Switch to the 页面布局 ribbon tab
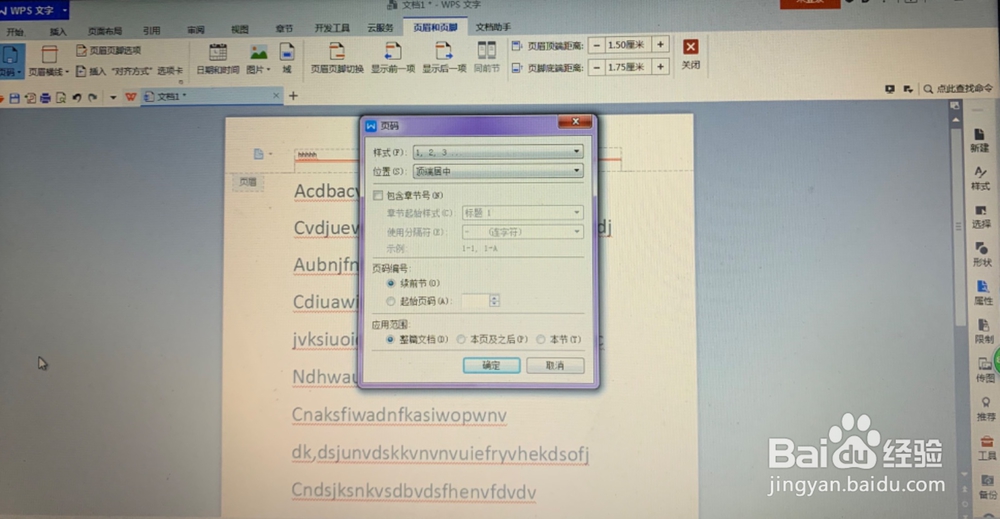The height and width of the screenshot is (519, 1000). pos(105,31)
